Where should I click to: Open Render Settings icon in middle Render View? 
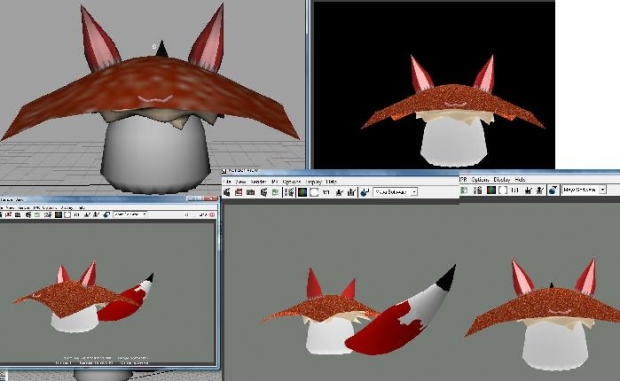pos(289,192)
